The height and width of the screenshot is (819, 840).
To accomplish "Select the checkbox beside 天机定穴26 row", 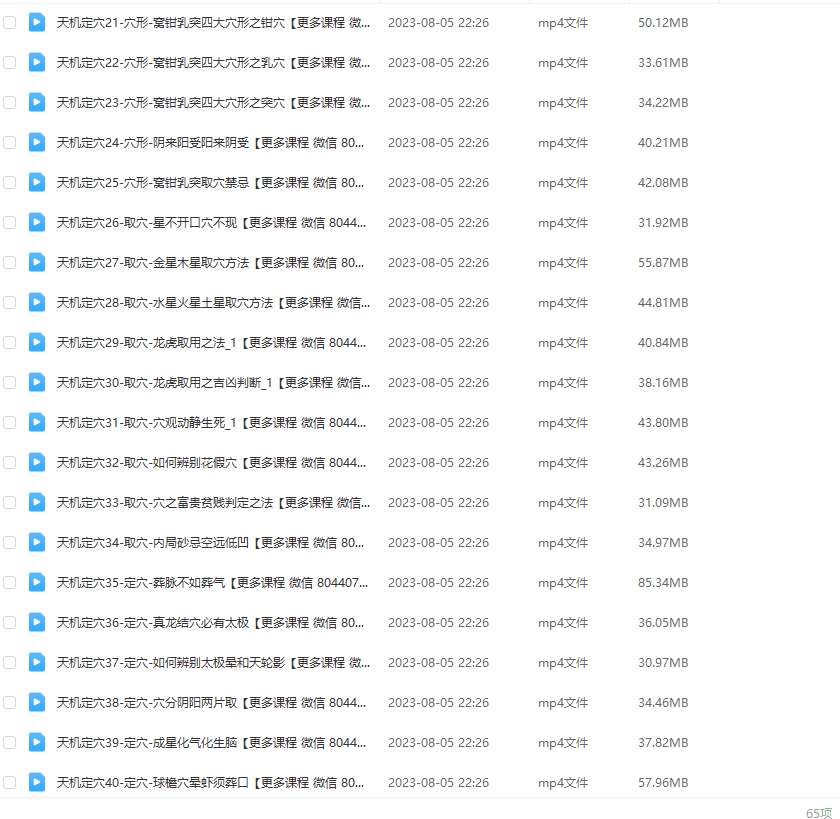I will coord(10,222).
